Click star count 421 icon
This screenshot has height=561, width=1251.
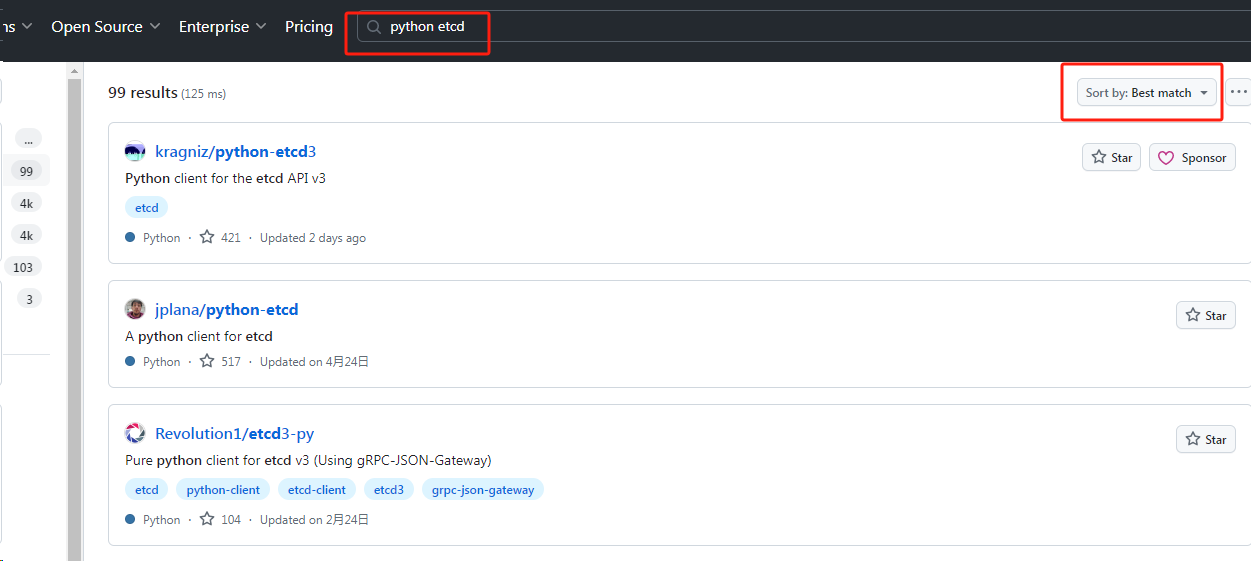207,238
